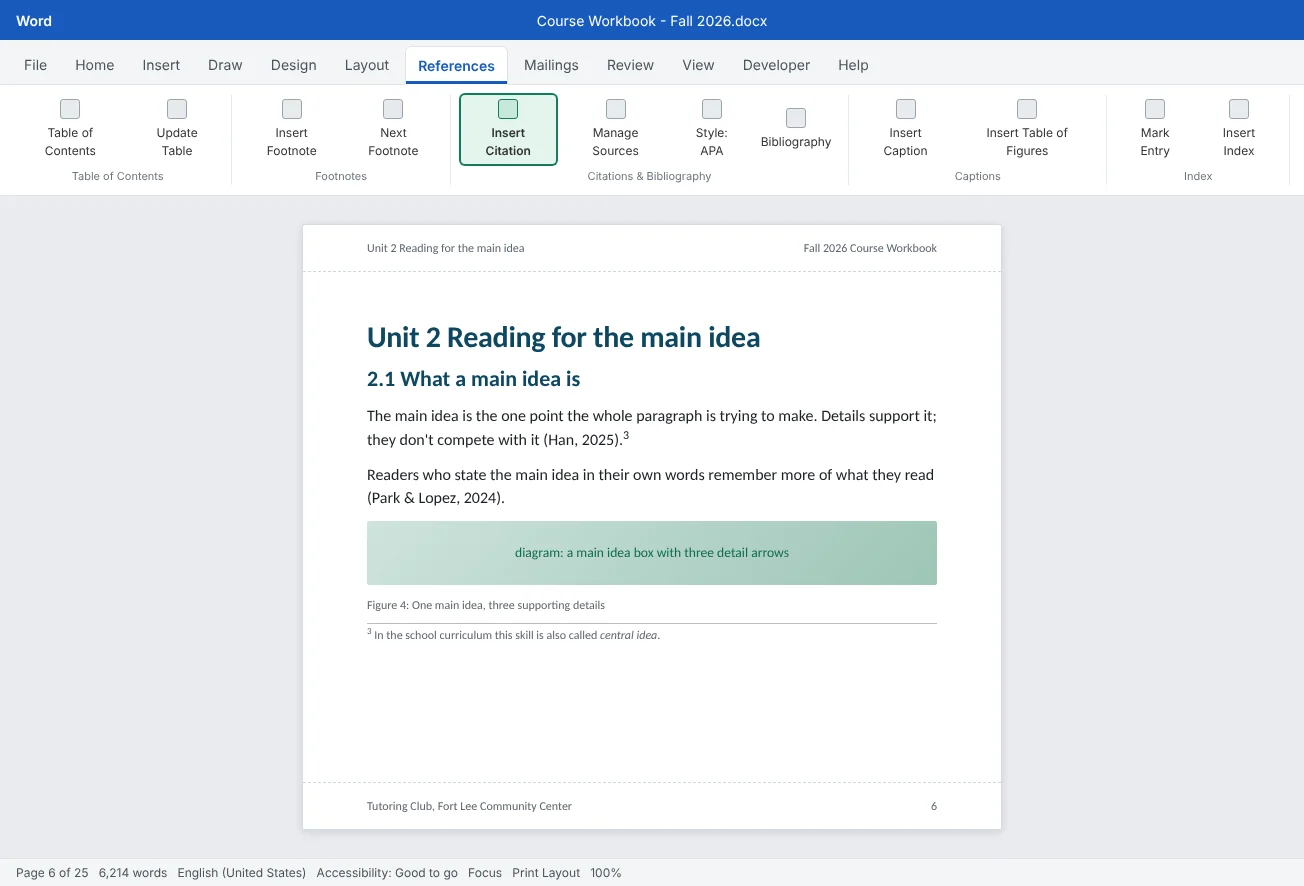This screenshot has height=886, width=1304.
Task: Click the subheading 2.1 What a main idea is
Action: pyautogui.click(x=474, y=379)
